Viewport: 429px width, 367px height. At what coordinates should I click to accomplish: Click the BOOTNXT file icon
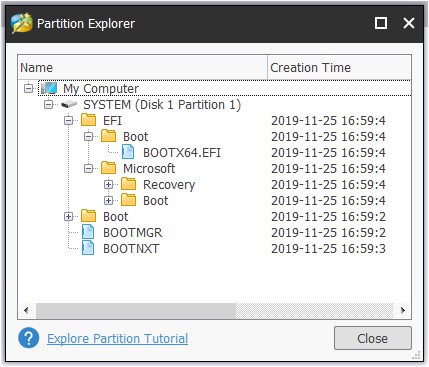pyautogui.click(x=88, y=248)
